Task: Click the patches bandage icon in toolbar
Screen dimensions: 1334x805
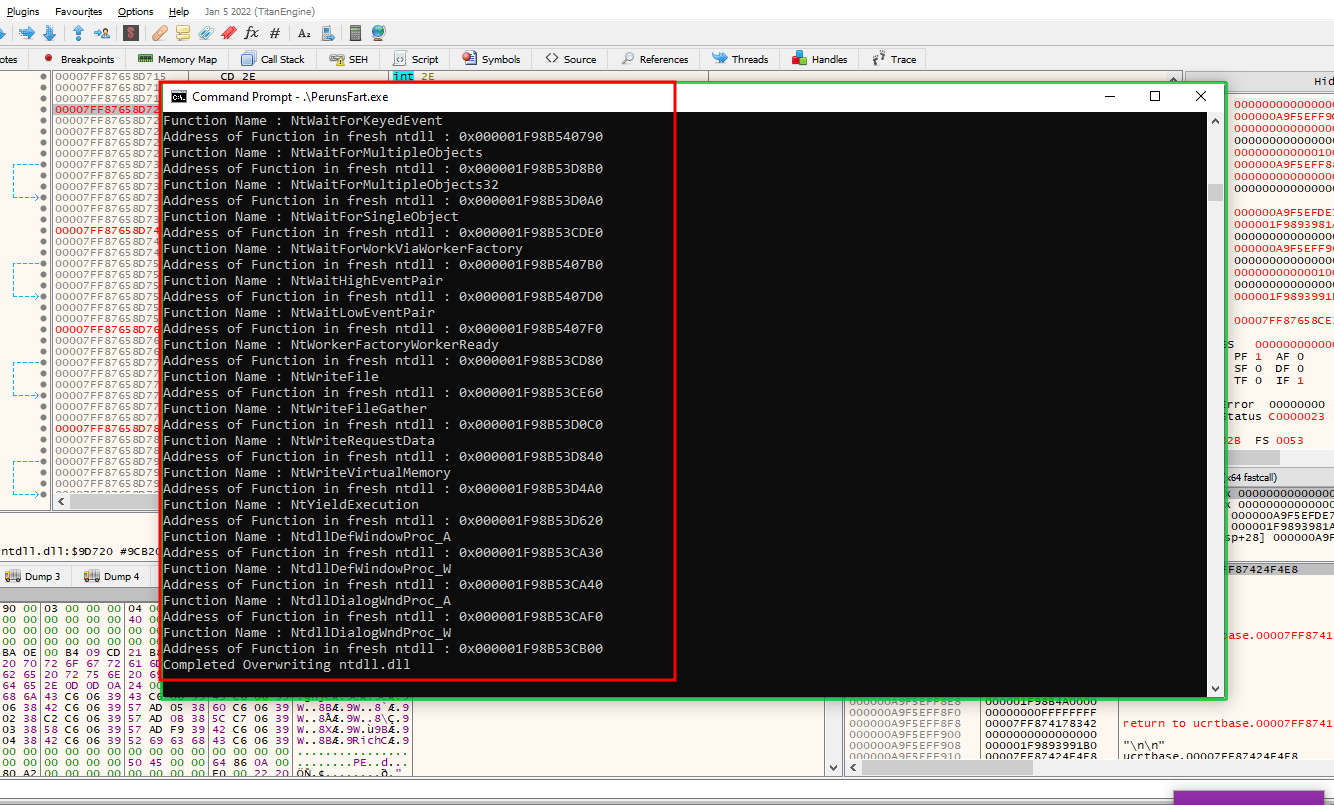Action: click(x=159, y=33)
